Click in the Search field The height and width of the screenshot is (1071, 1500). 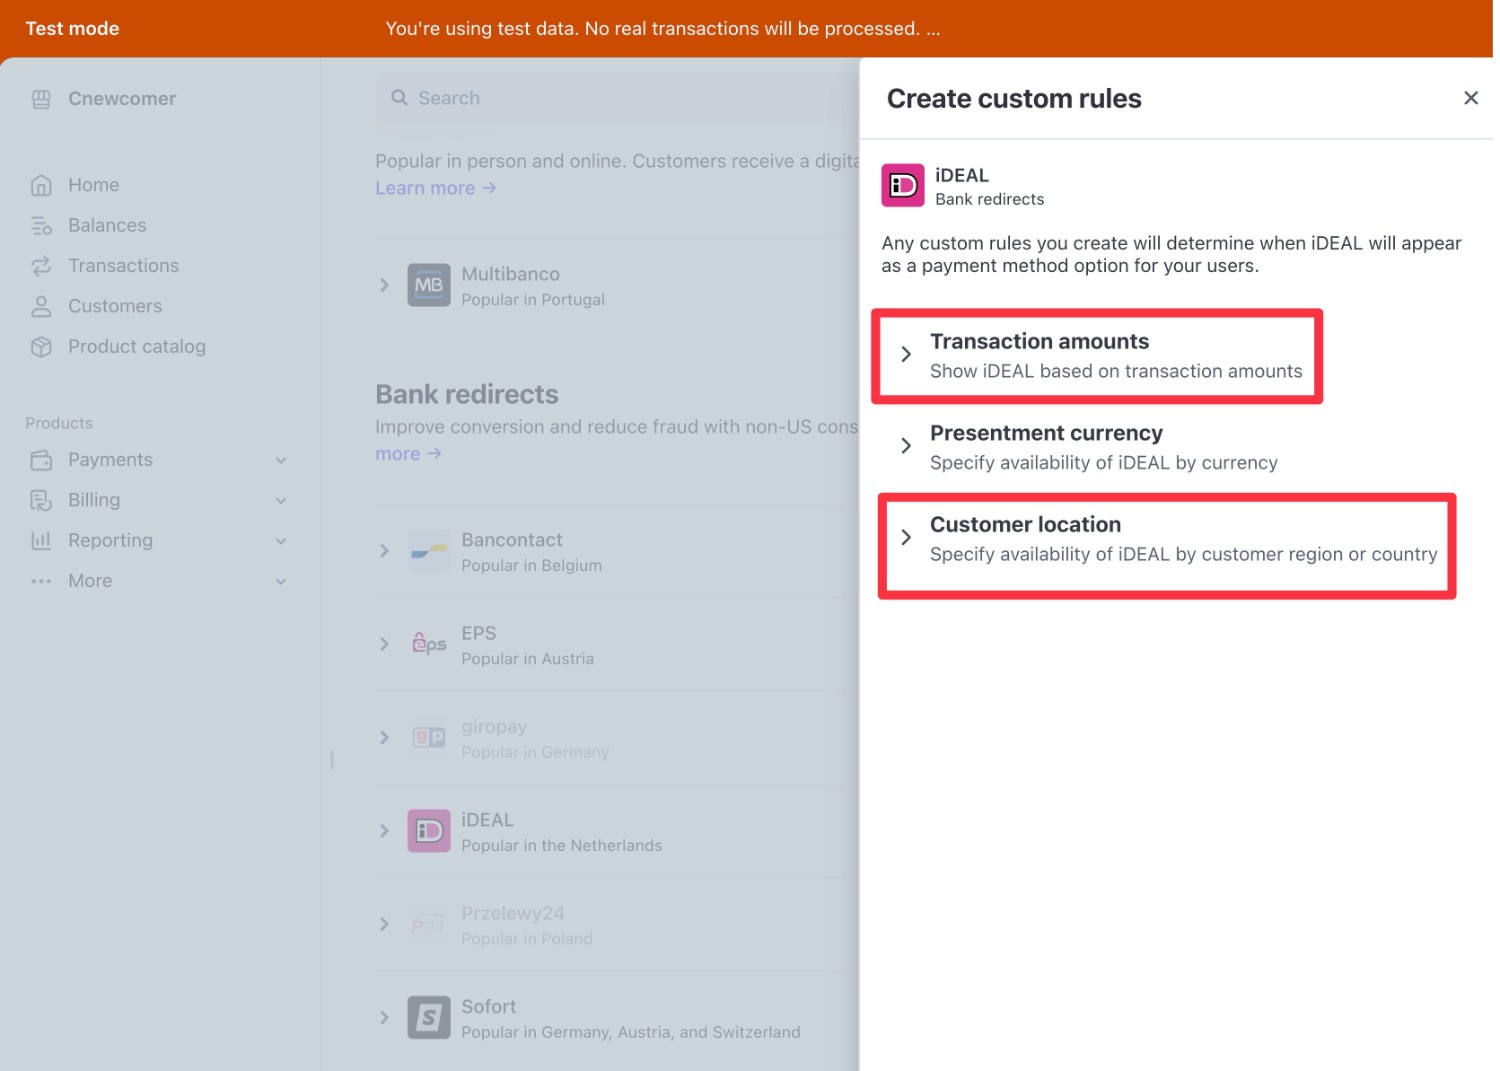[x=616, y=98]
